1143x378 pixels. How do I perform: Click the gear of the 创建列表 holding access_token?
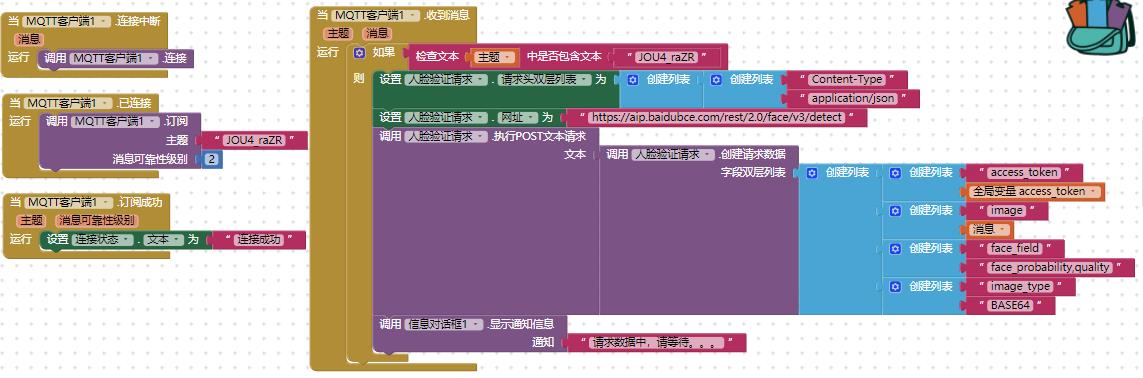(896, 173)
